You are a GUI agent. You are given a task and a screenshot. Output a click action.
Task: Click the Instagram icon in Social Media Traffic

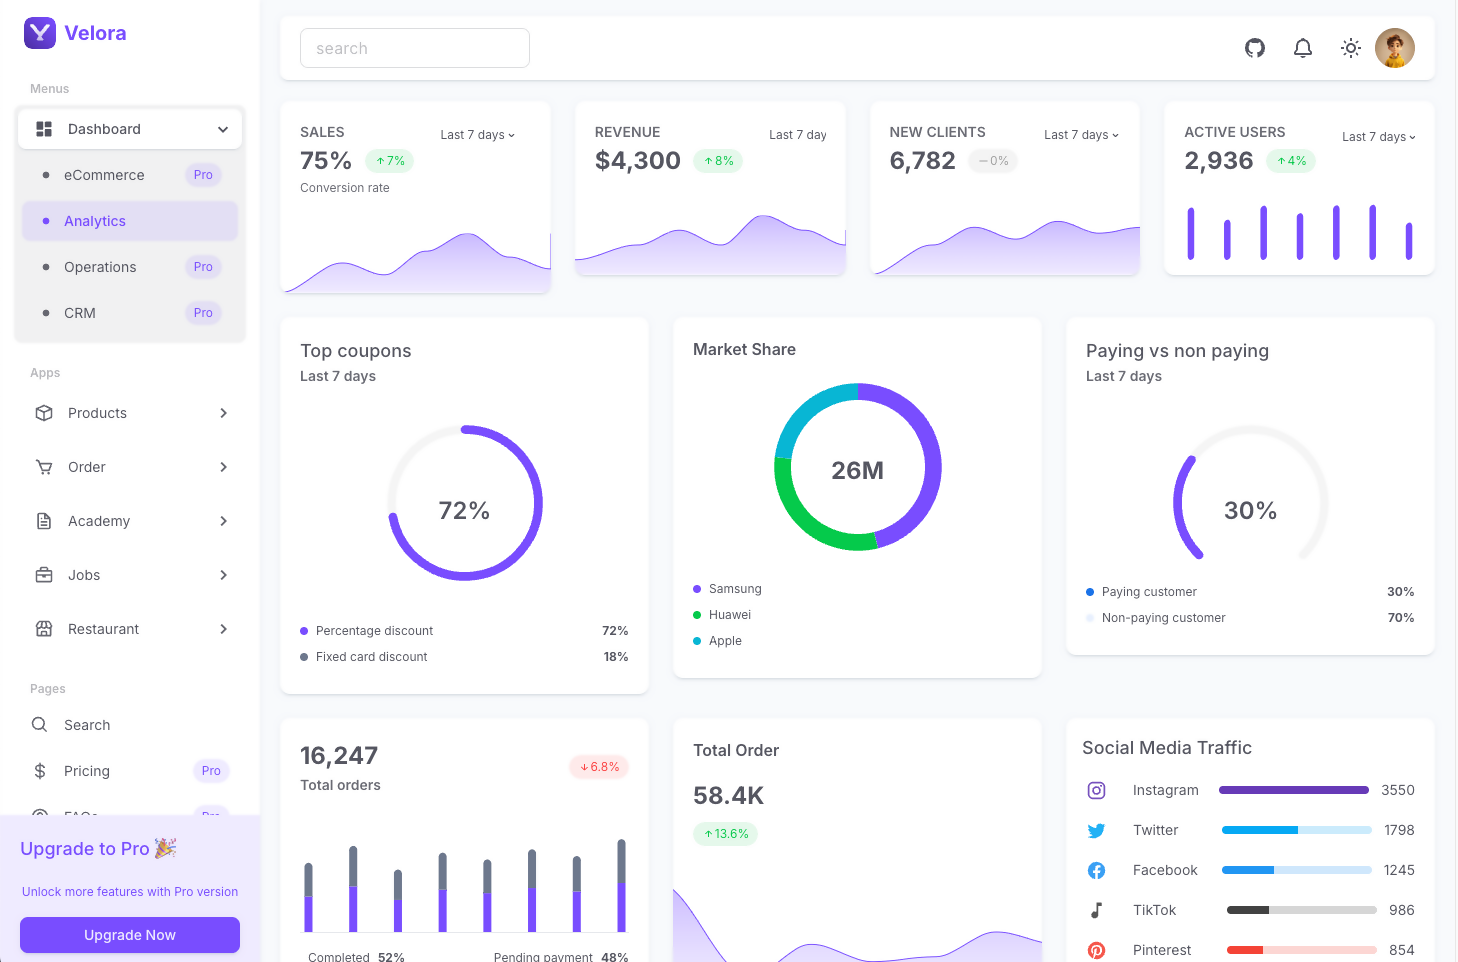1097,790
